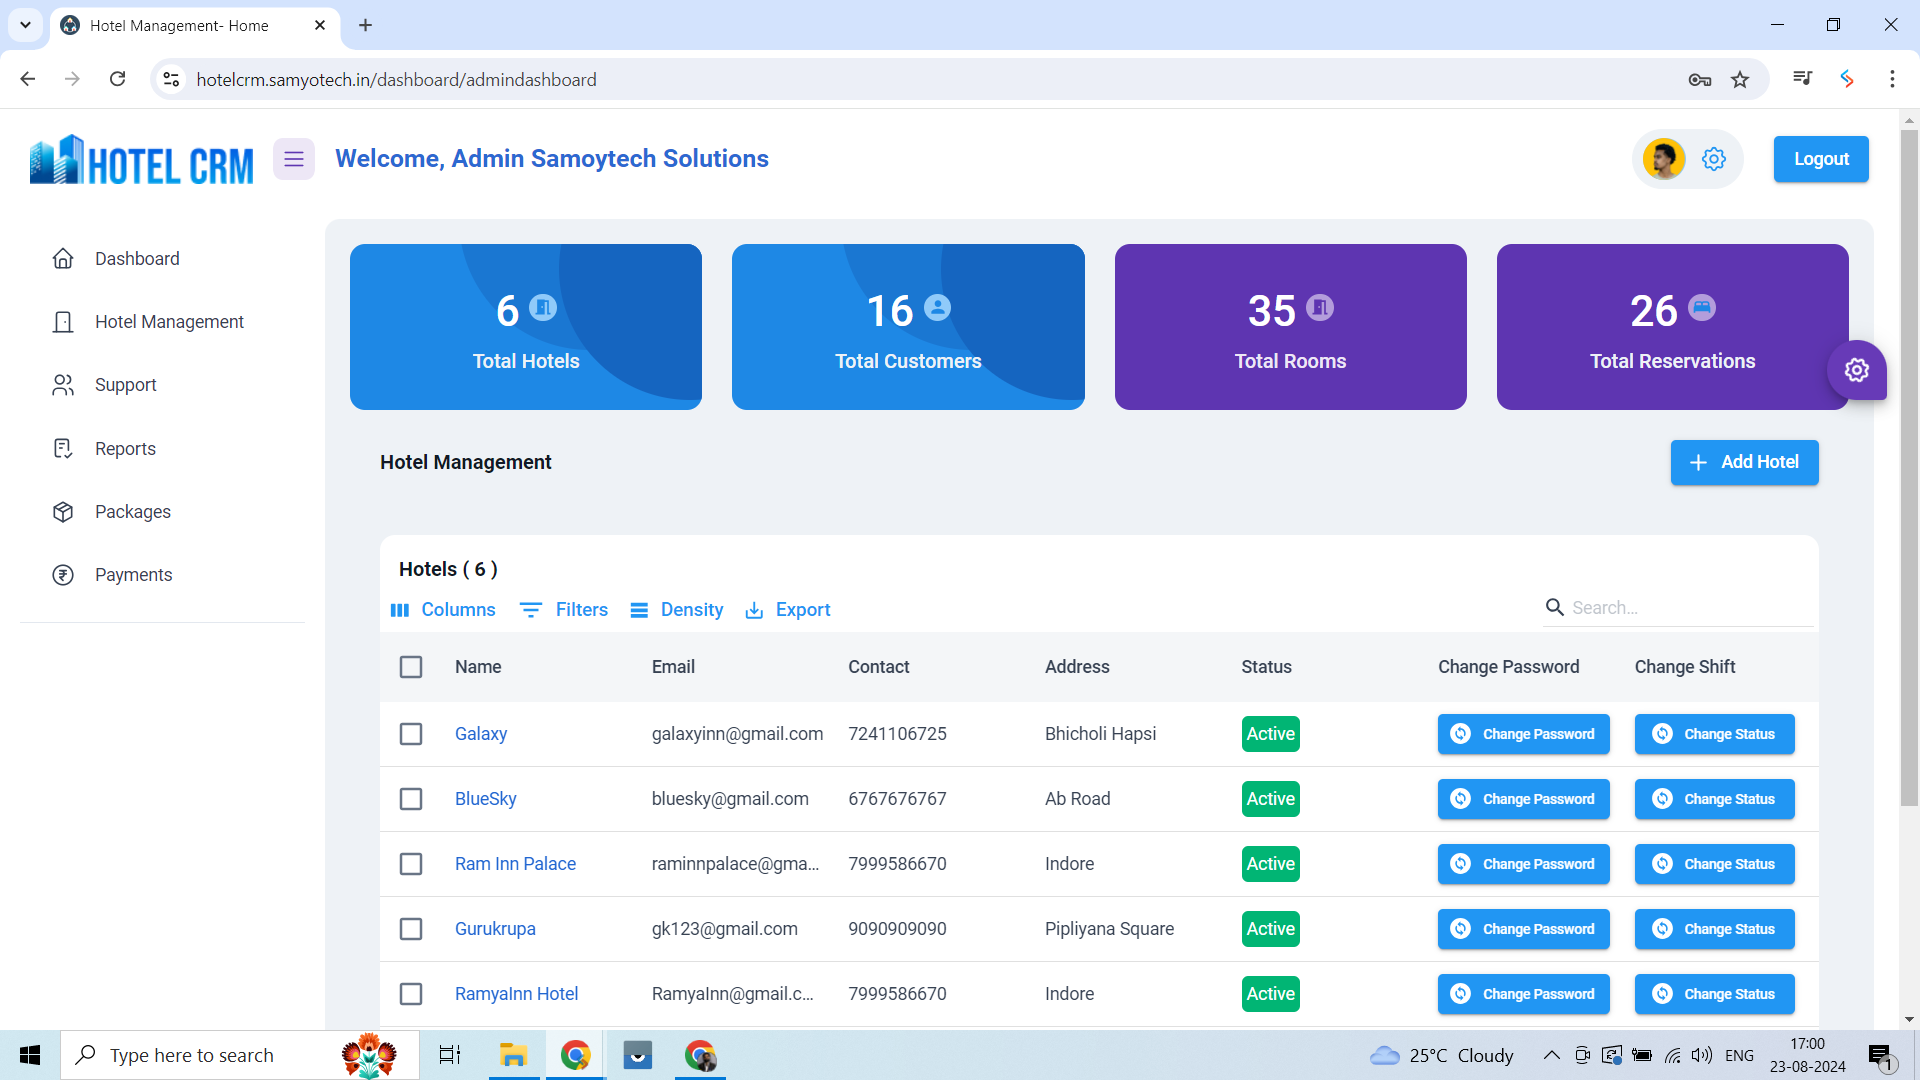Screen dimensions: 1920x1080
Task: Open the Density options for the table
Action: tap(677, 609)
